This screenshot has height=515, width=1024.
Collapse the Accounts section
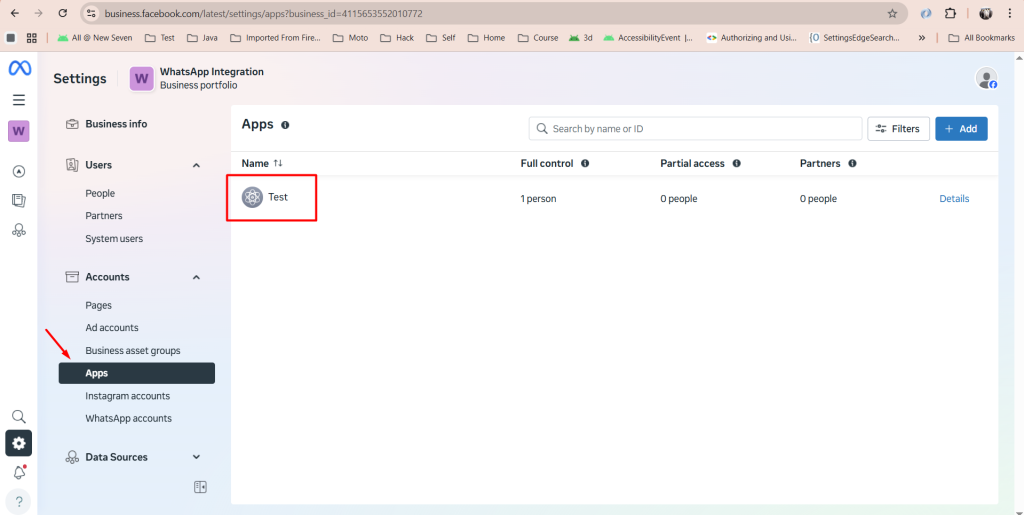point(196,277)
